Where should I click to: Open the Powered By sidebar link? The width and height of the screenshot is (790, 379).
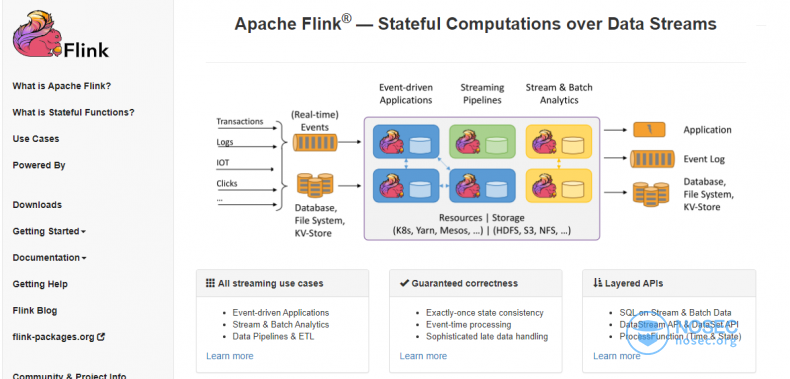(x=39, y=165)
